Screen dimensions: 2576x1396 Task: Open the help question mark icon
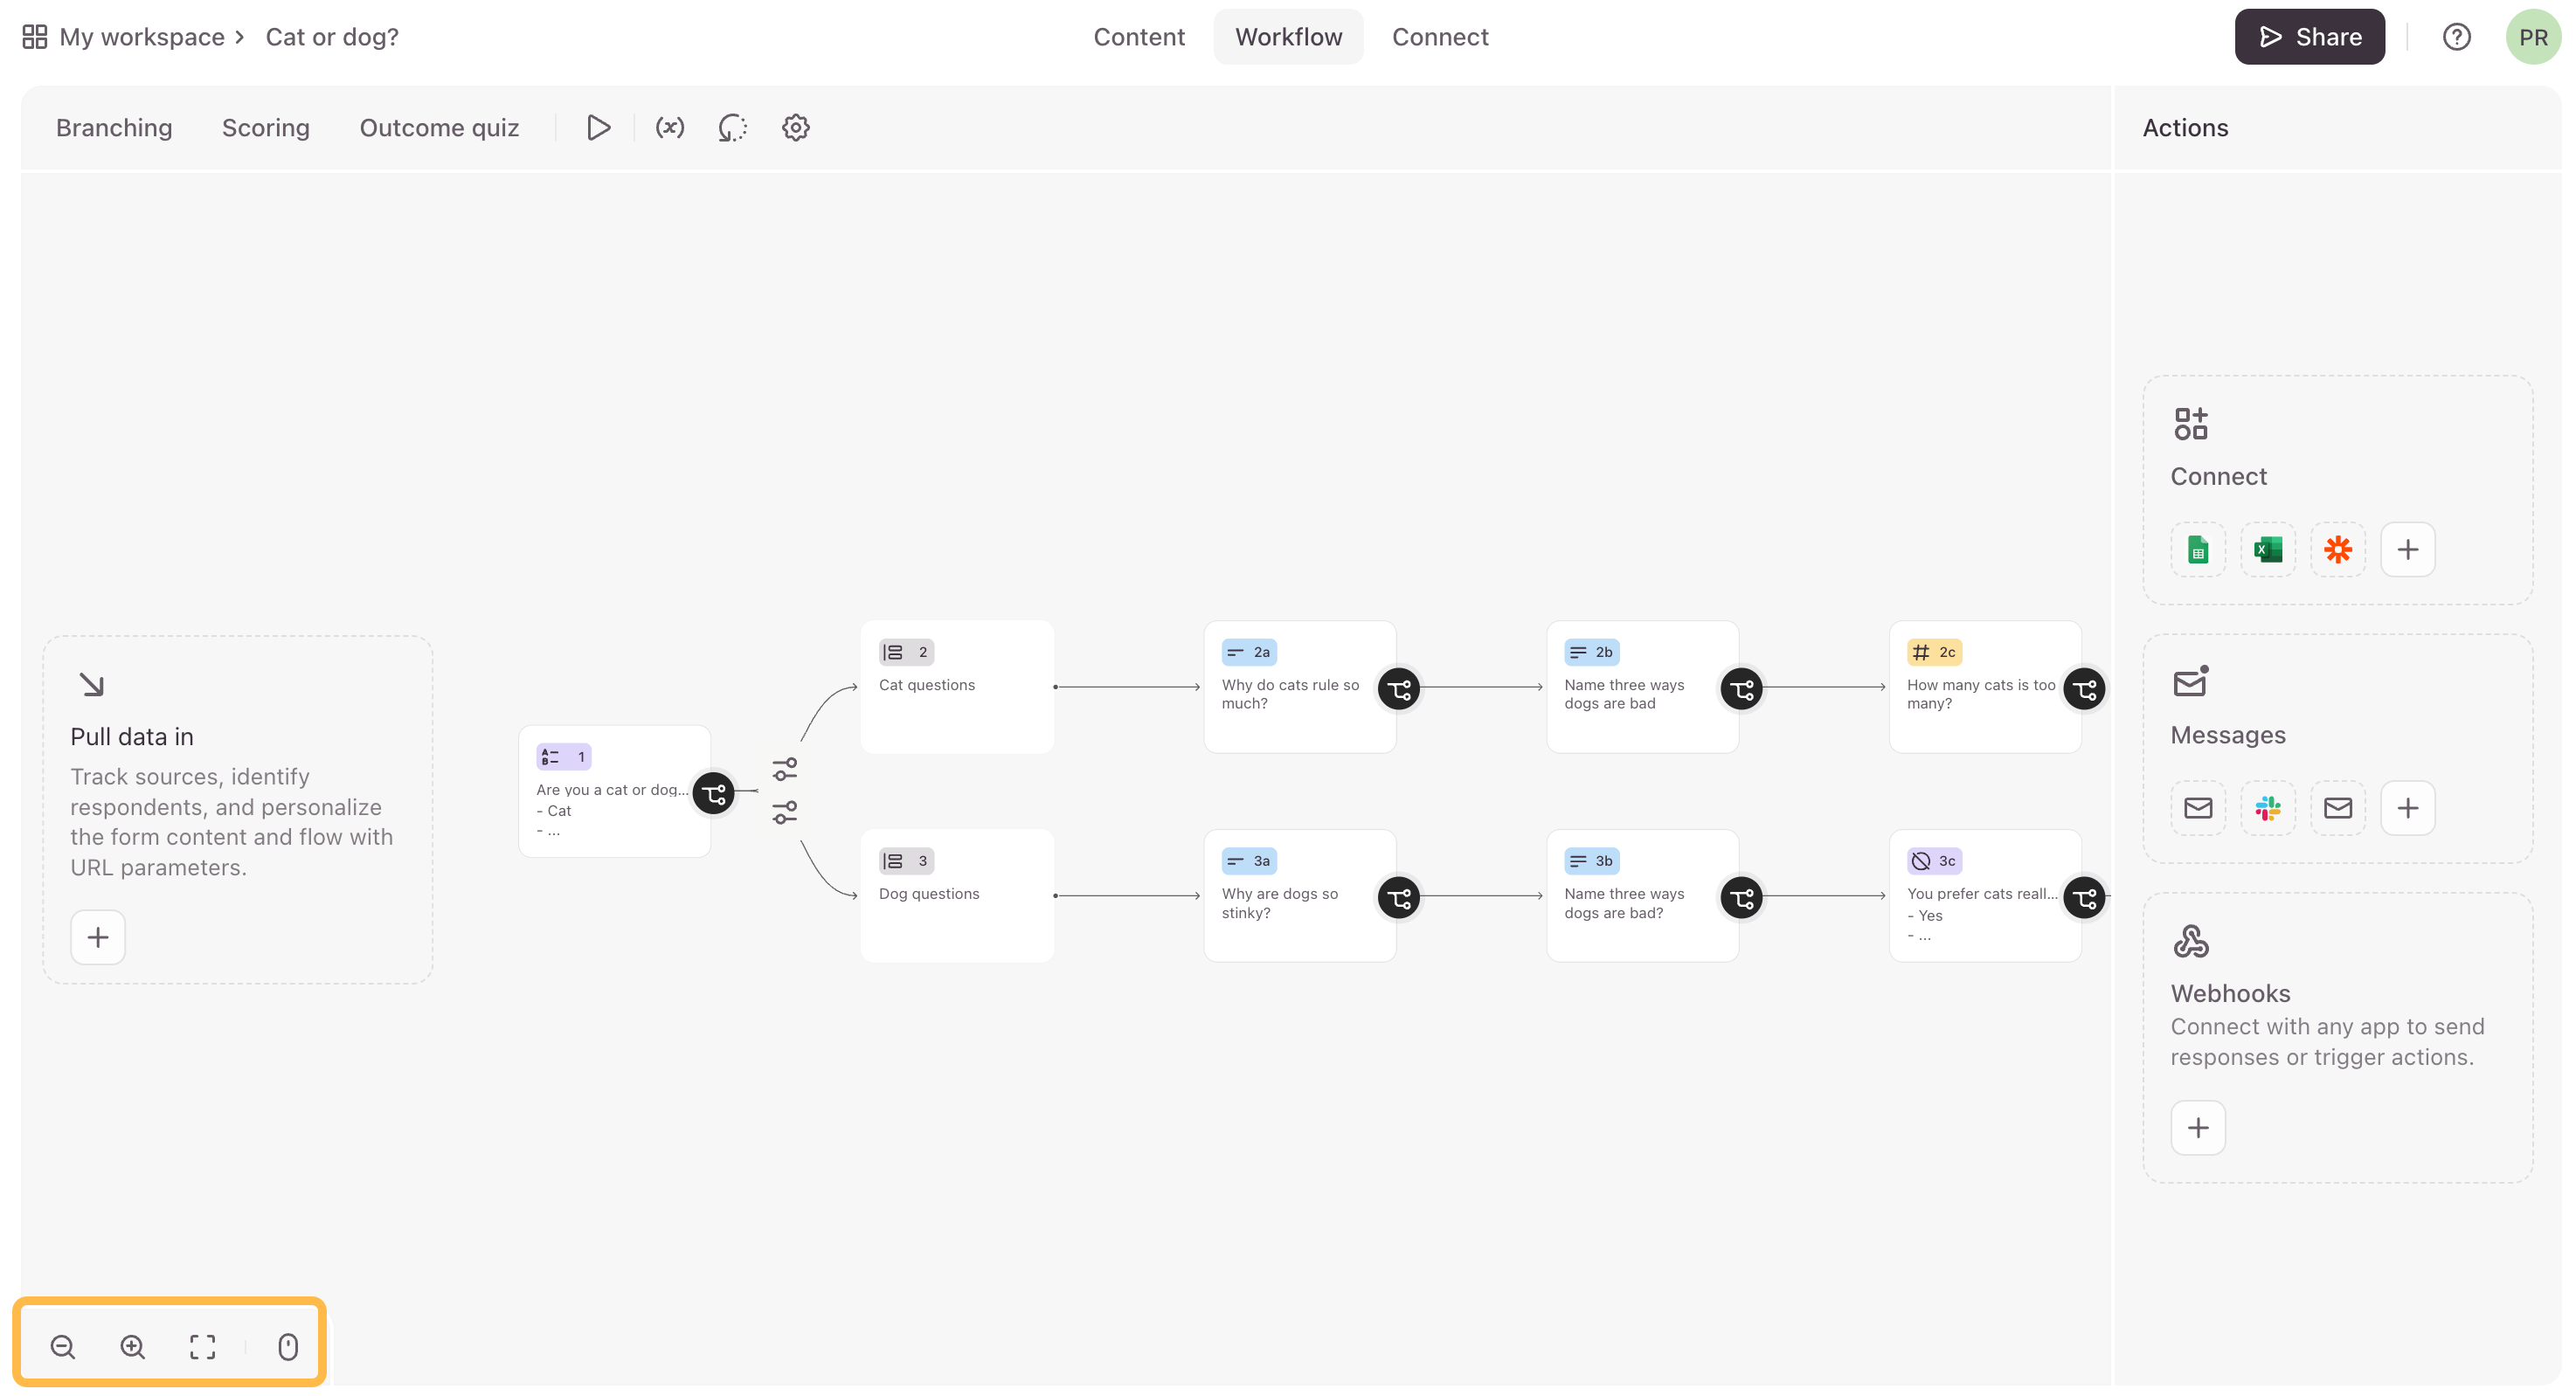point(2456,37)
